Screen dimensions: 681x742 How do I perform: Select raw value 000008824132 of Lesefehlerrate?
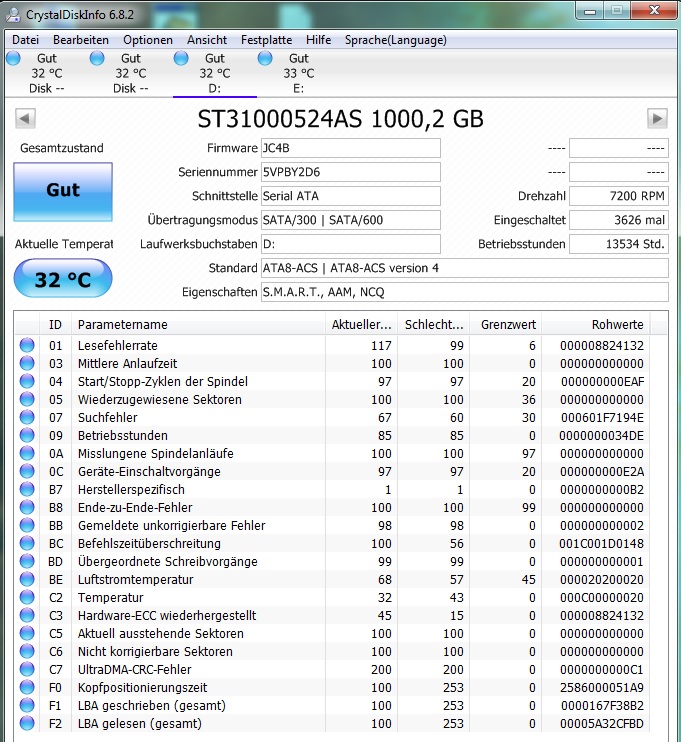coord(602,345)
